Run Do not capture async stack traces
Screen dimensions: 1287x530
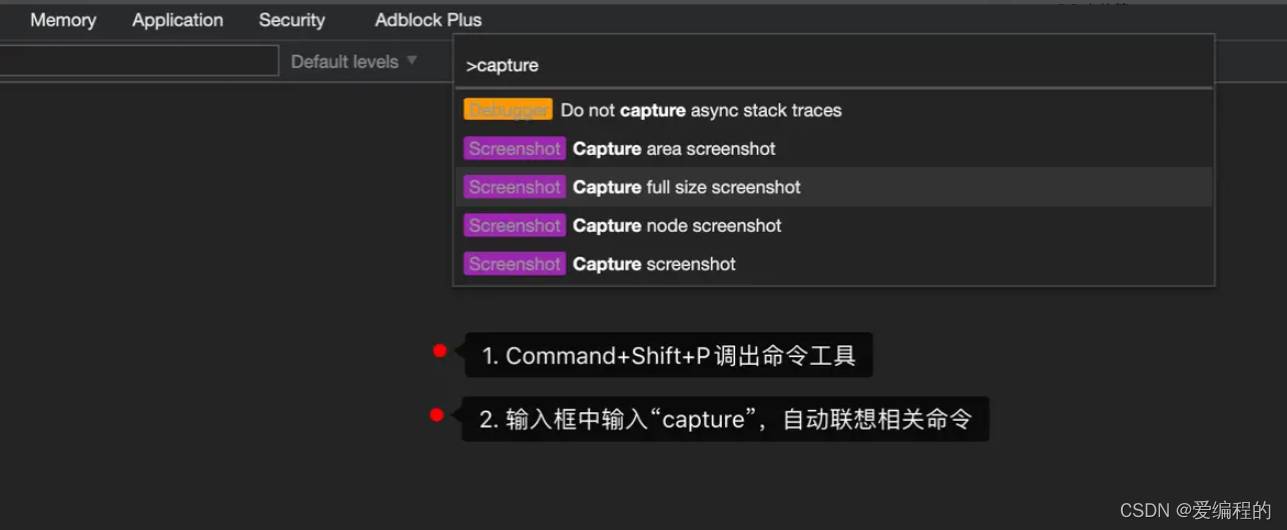pyautogui.click(x=834, y=110)
